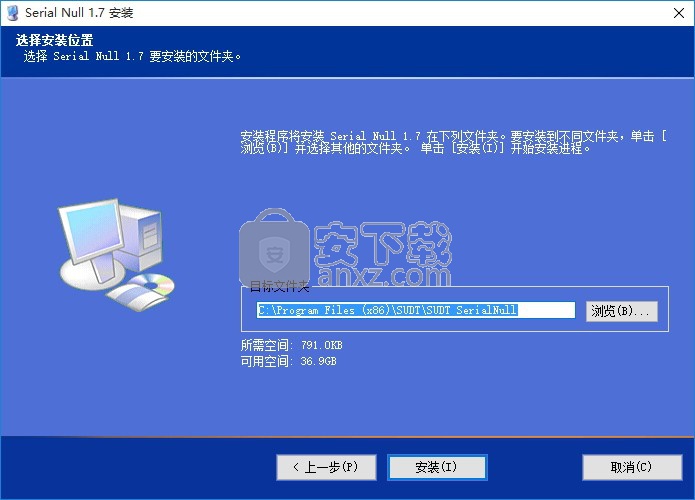Click the installer icon in title bar
The width and height of the screenshot is (695, 500).
click(x=12, y=13)
